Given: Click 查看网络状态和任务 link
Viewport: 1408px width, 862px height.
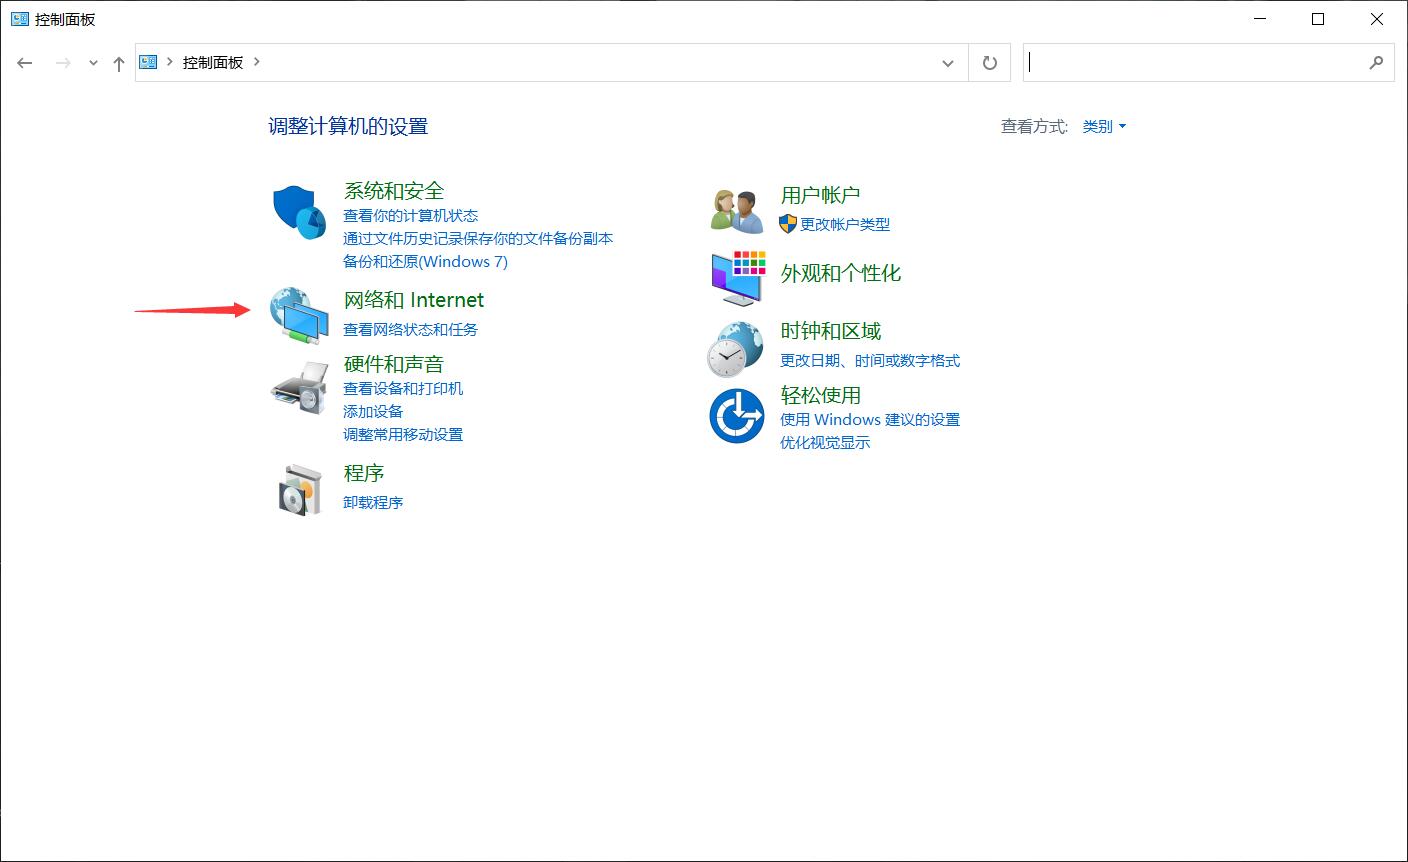Looking at the screenshot, I should pos(411,329).
